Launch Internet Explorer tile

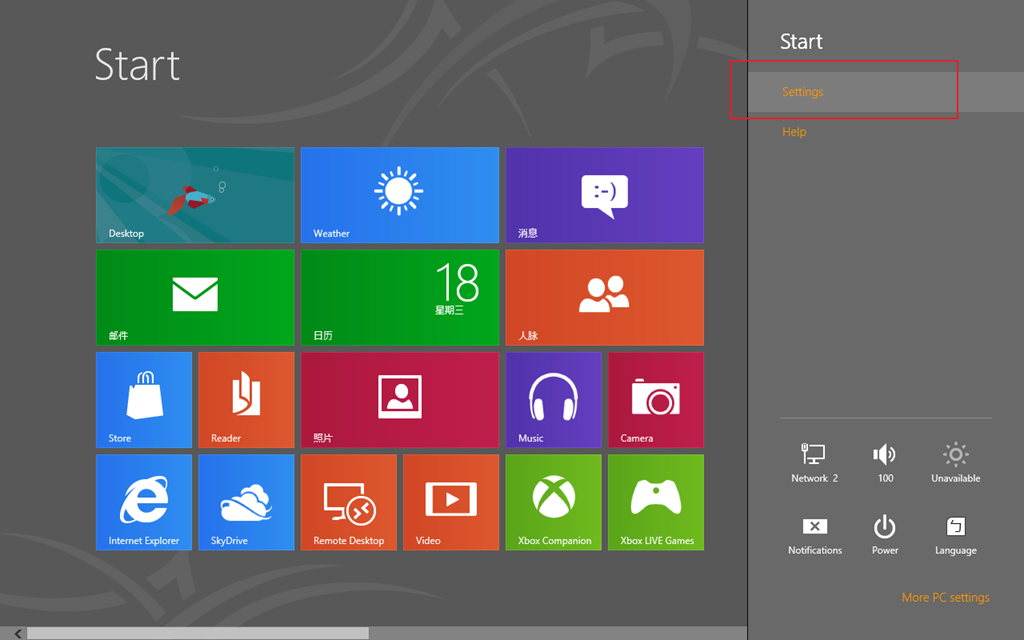point(144,502)
